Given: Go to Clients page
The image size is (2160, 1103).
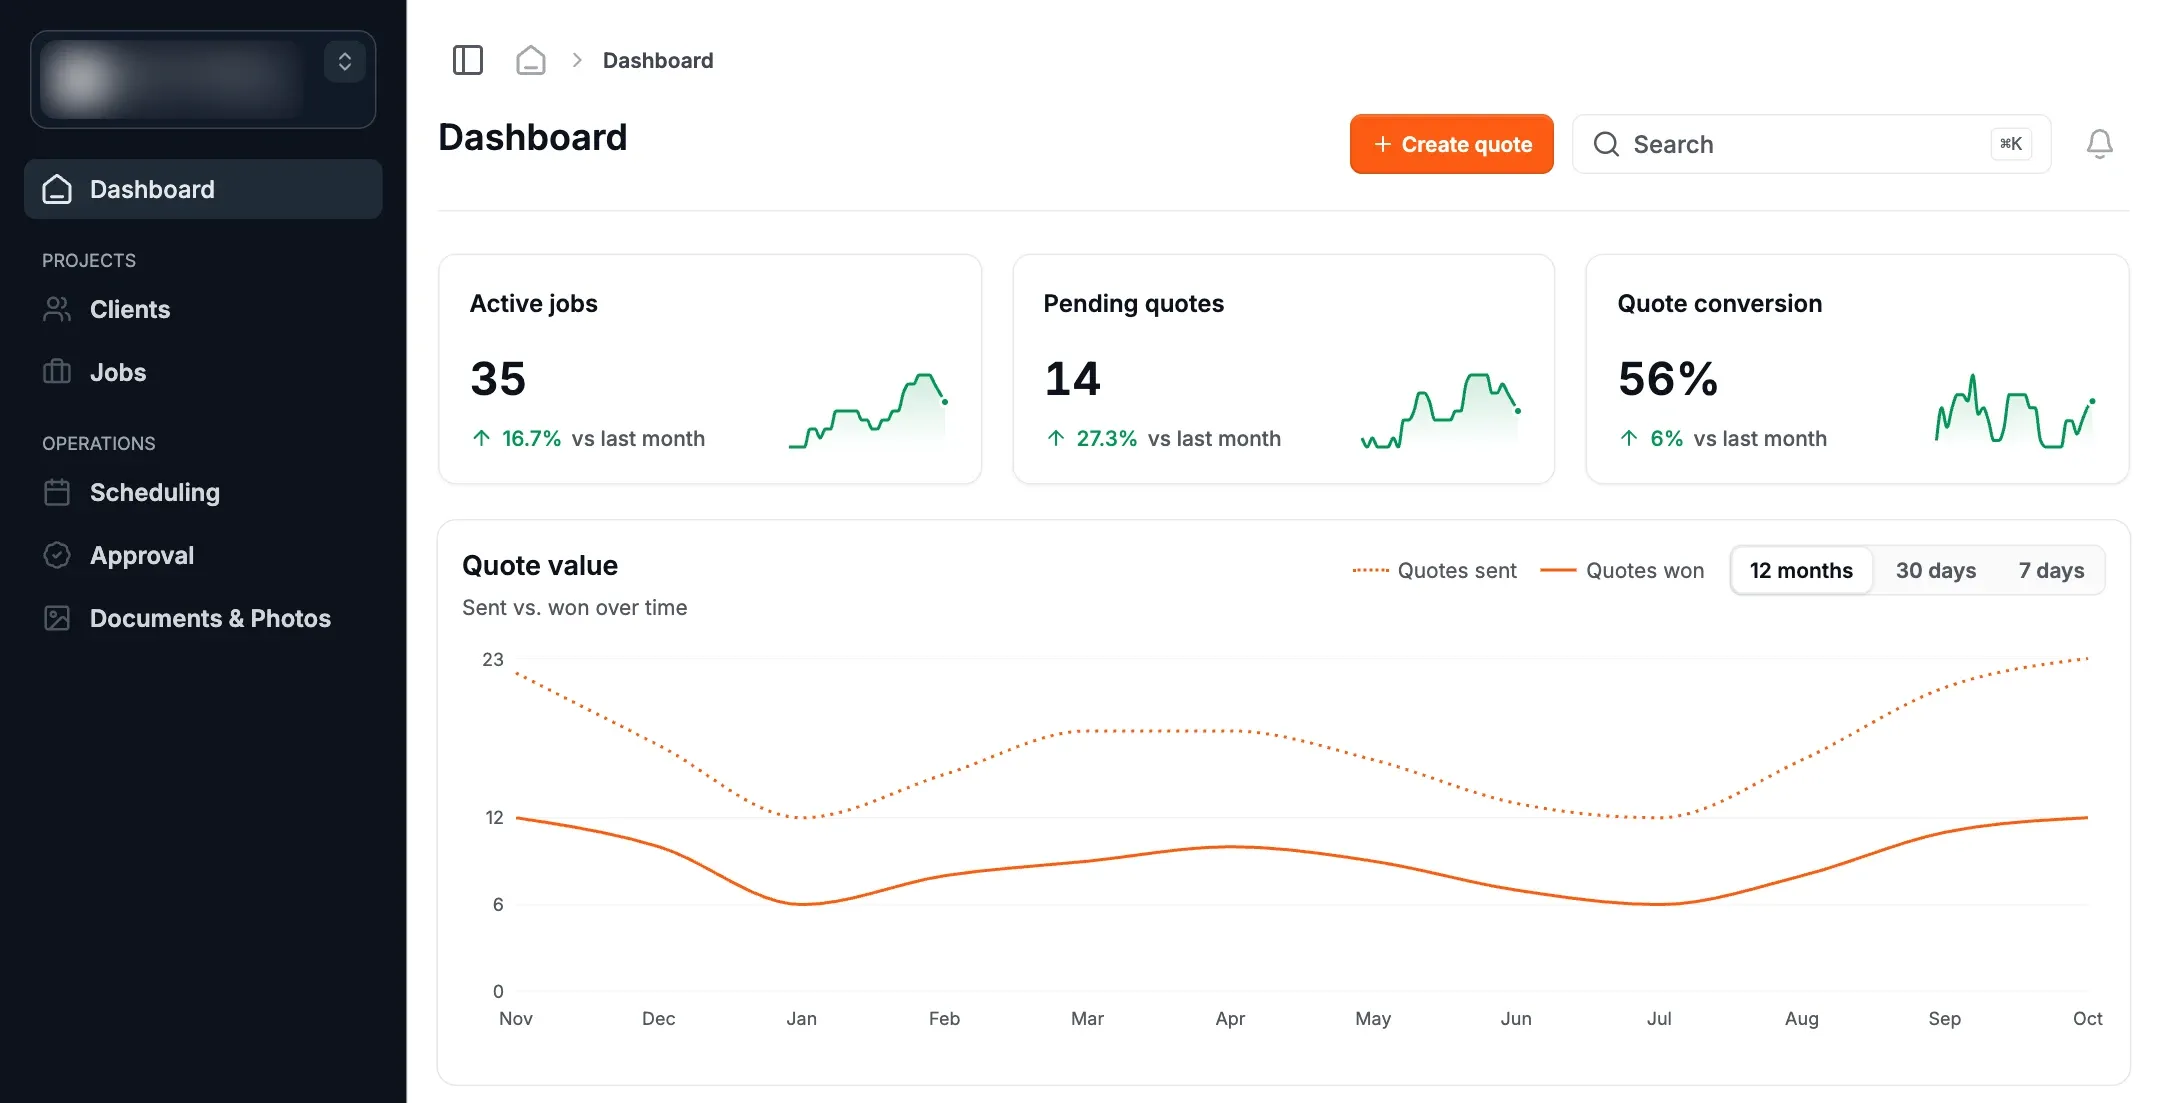Looking at the screenshot, I should (203, 309).
